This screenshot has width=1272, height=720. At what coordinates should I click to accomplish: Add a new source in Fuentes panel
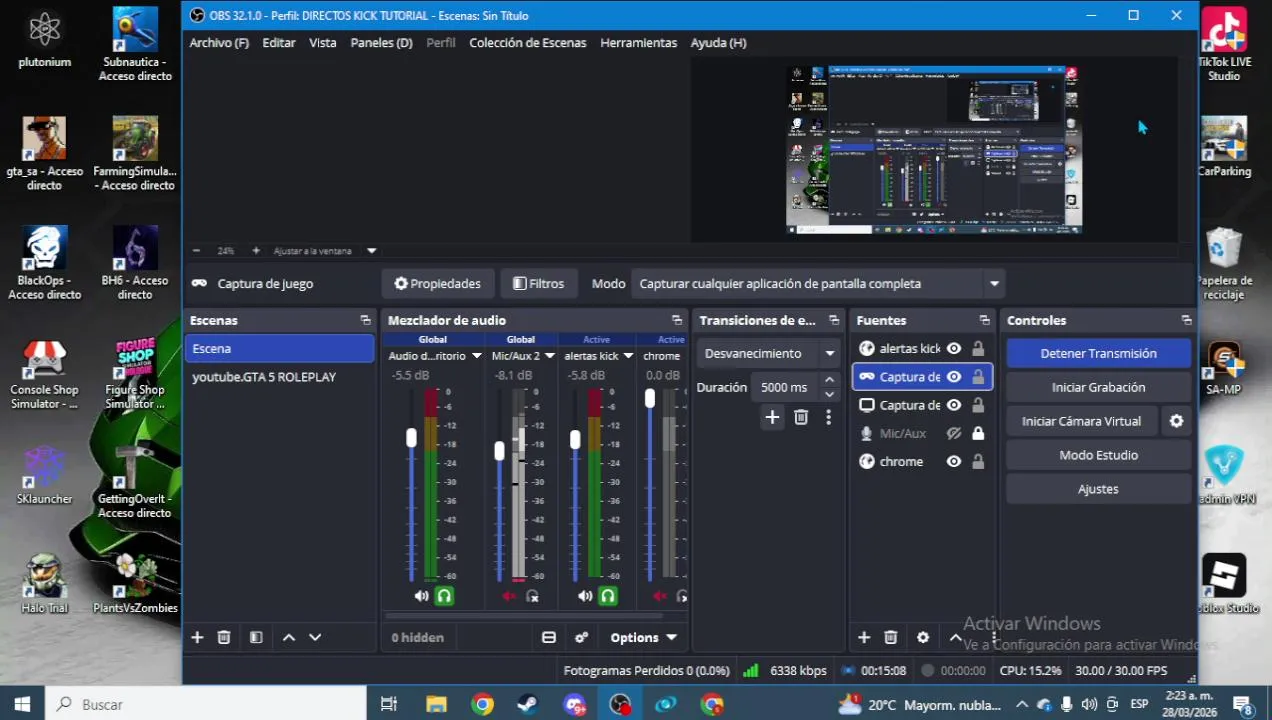point(864,637)
